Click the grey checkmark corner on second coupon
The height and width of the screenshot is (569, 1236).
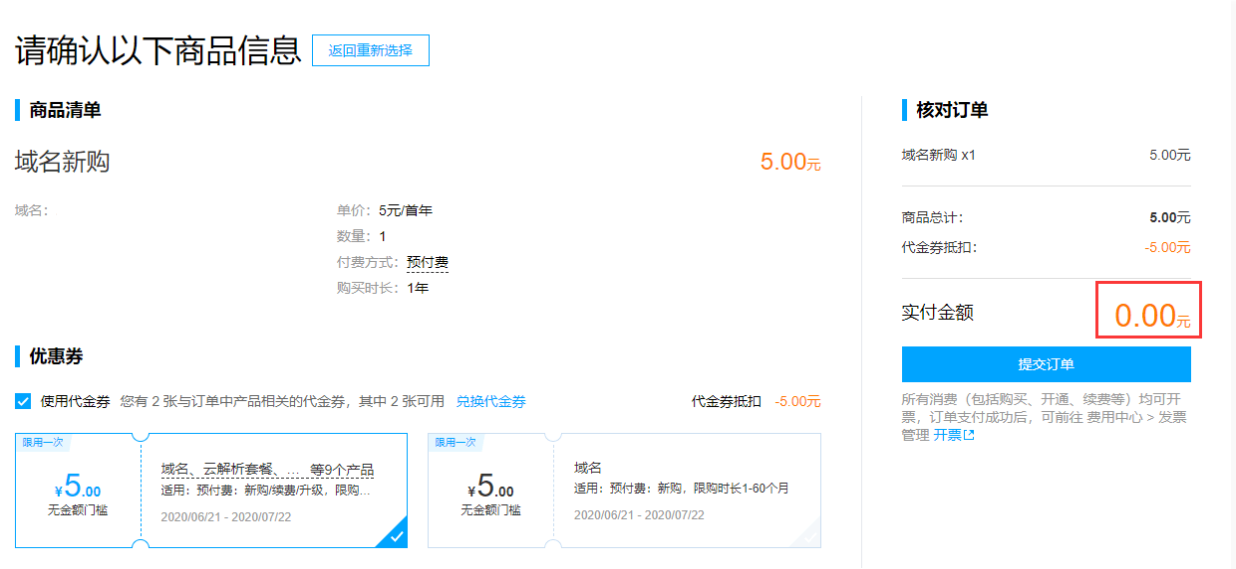point(808,538)
